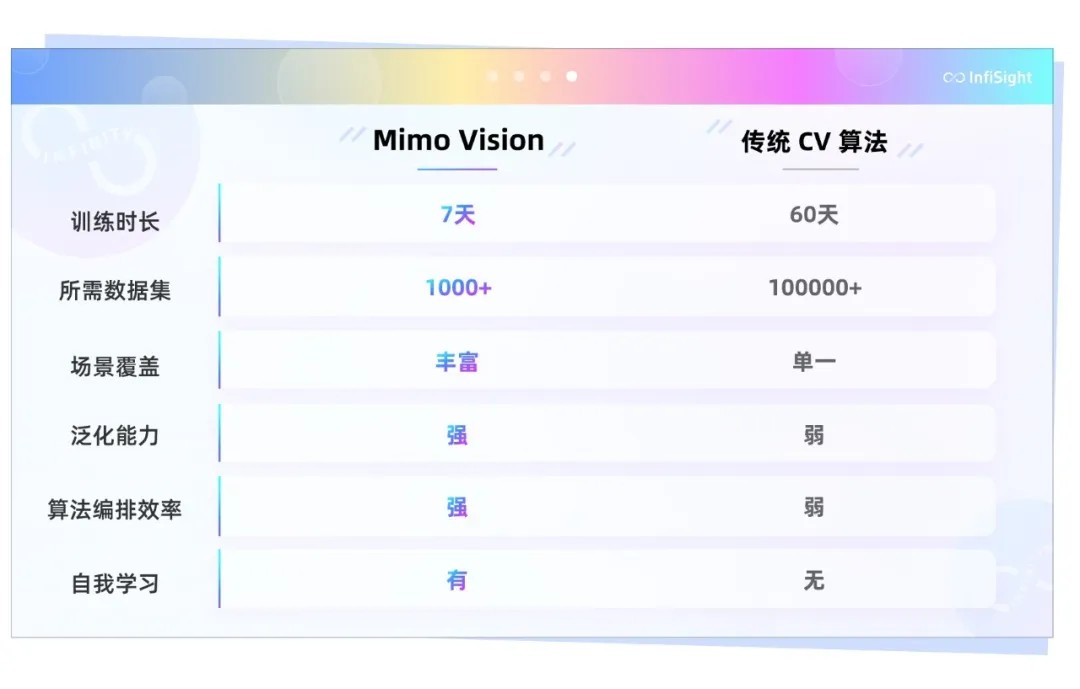Select the 算法编排效率 row label
The image size is (1080, 689).
click(x=115, y=509)
